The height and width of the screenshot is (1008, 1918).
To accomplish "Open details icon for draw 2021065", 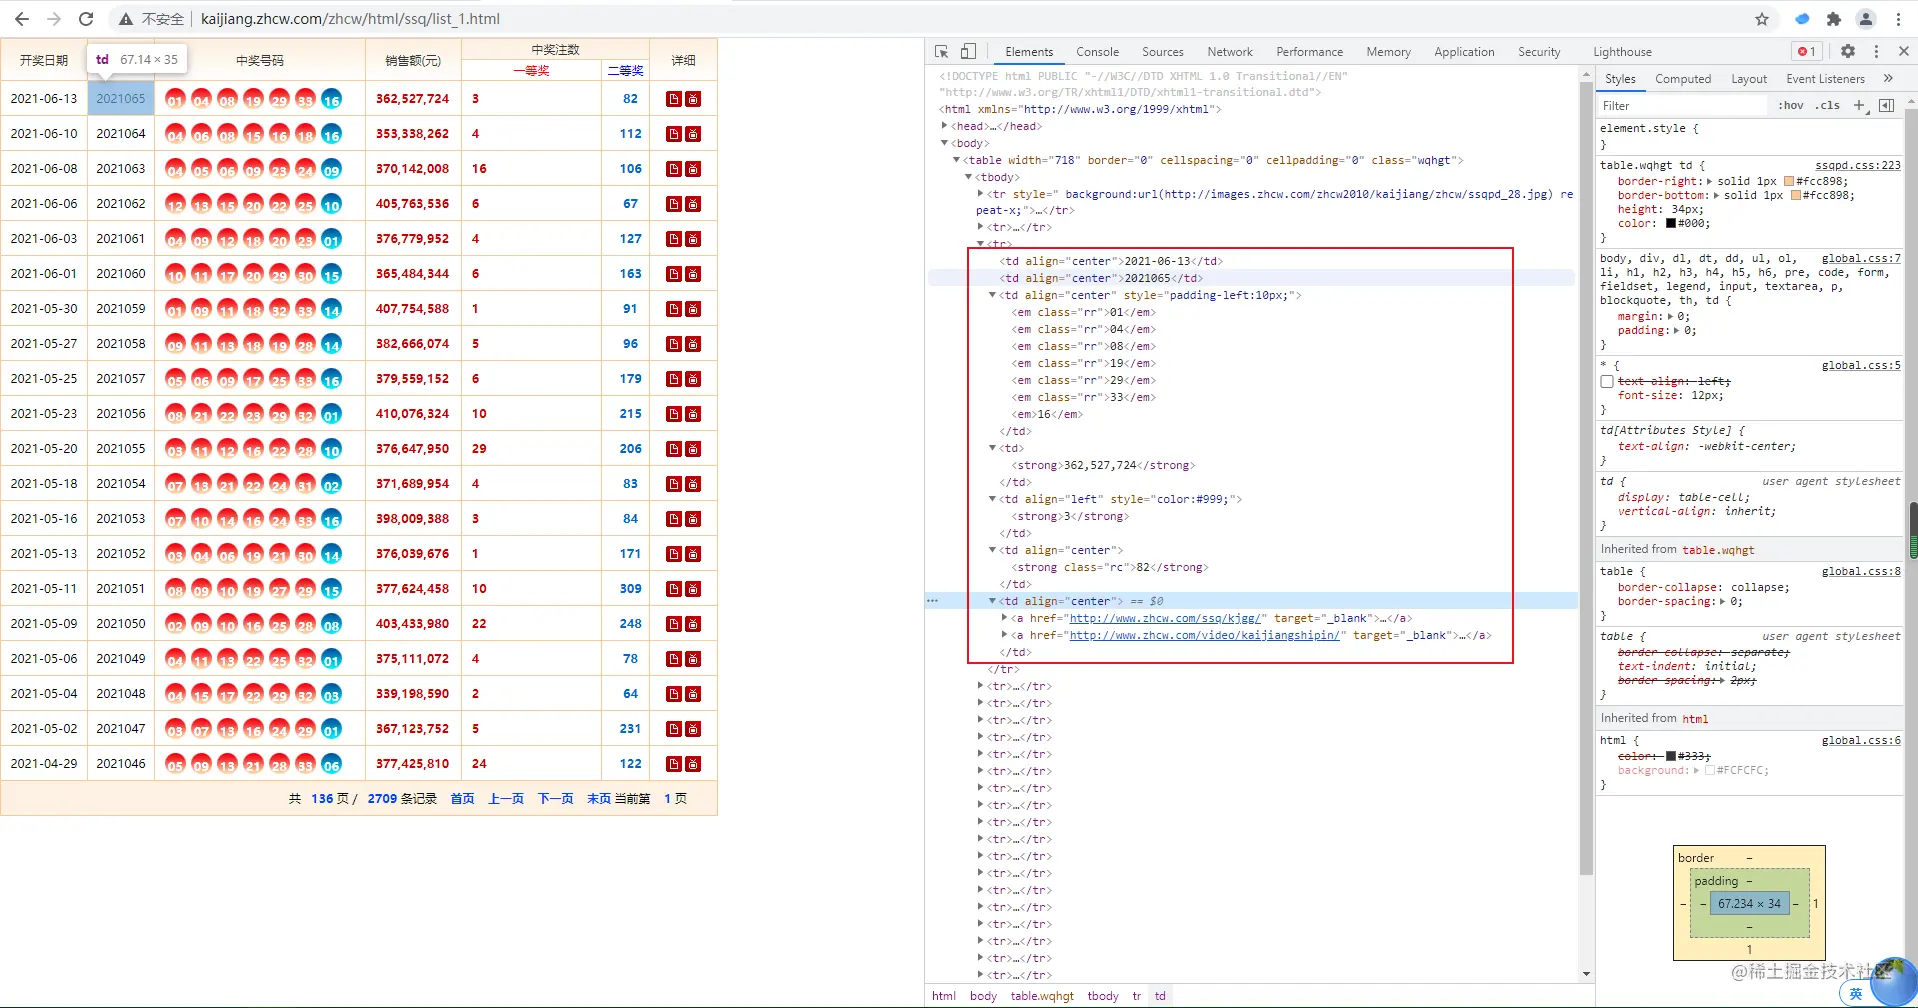I will (x=674, y=99).
